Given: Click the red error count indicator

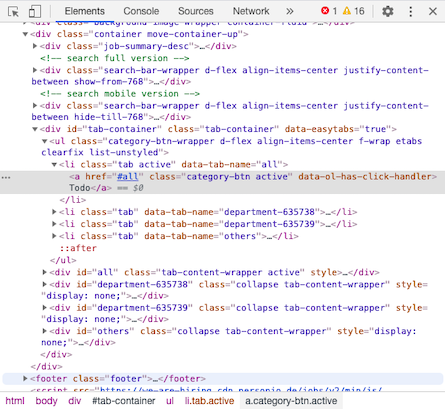Looking at the screenshot, I should [x=329, y=11].
